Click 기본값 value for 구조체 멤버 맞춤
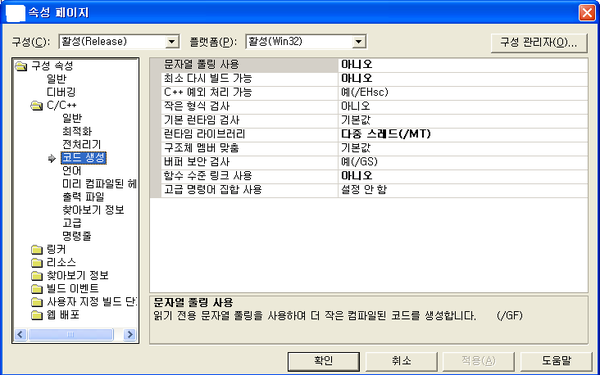This screenshot has height=375, width=600. pyautogui.click(x=463, y=148)
